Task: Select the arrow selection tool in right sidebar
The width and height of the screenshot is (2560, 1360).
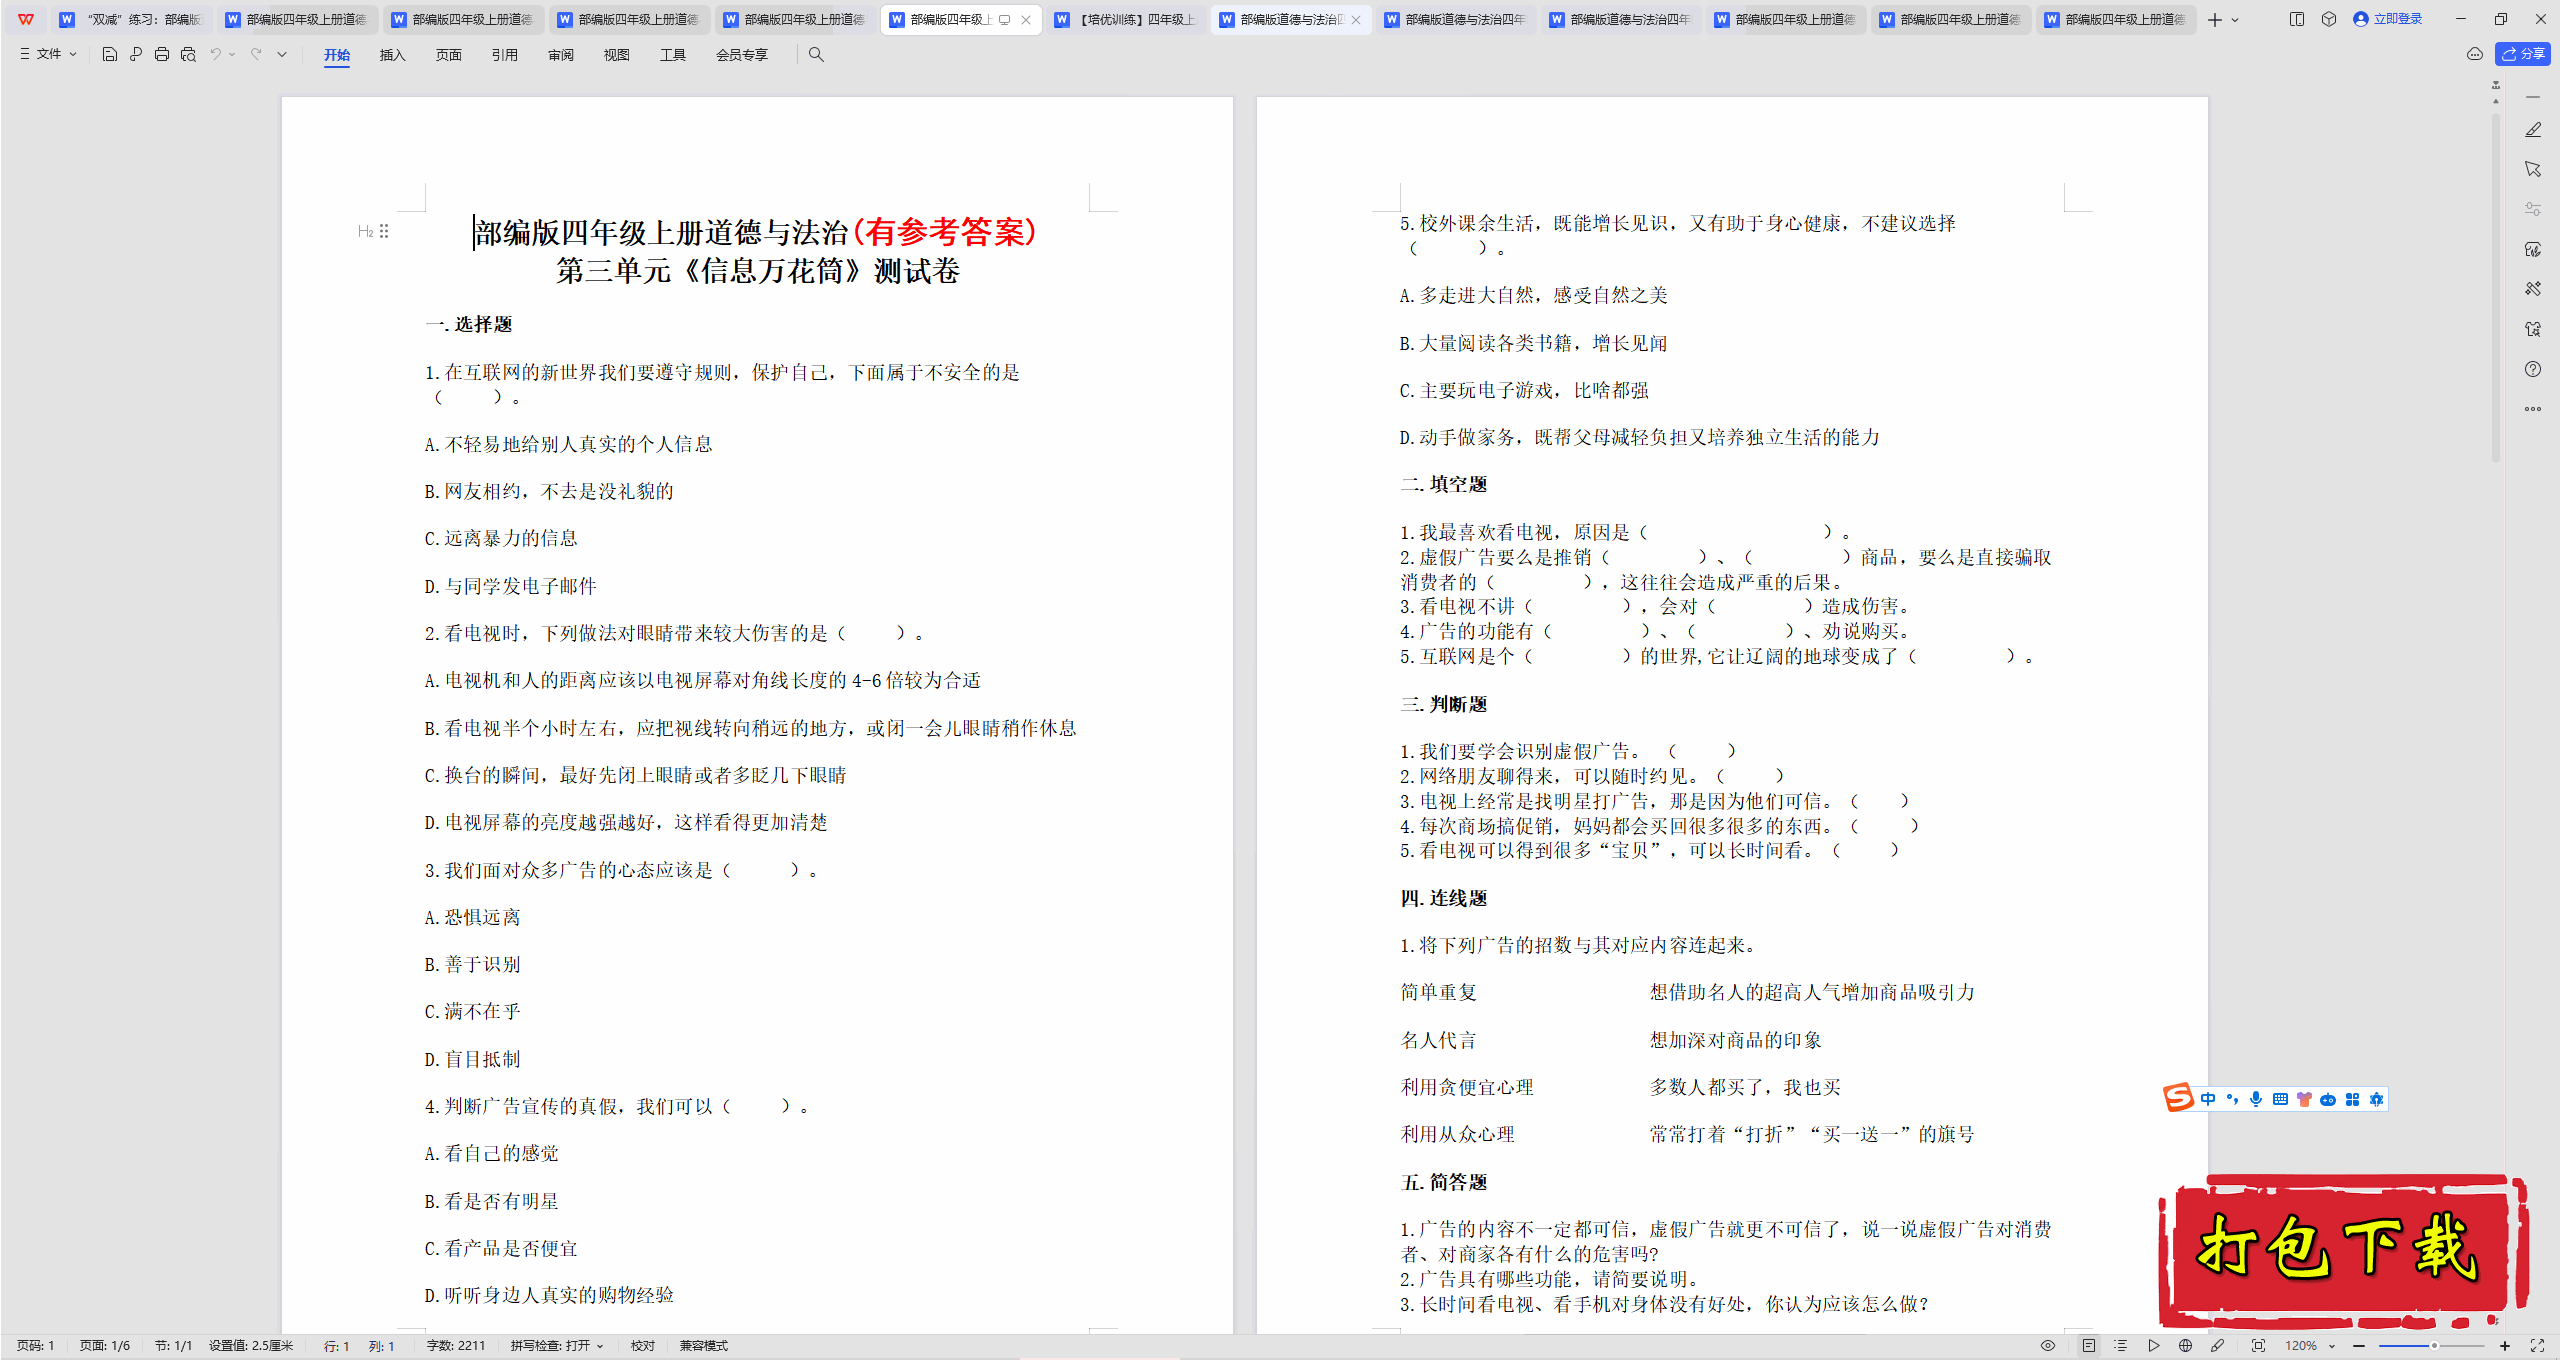Action: click(2533, 169)
